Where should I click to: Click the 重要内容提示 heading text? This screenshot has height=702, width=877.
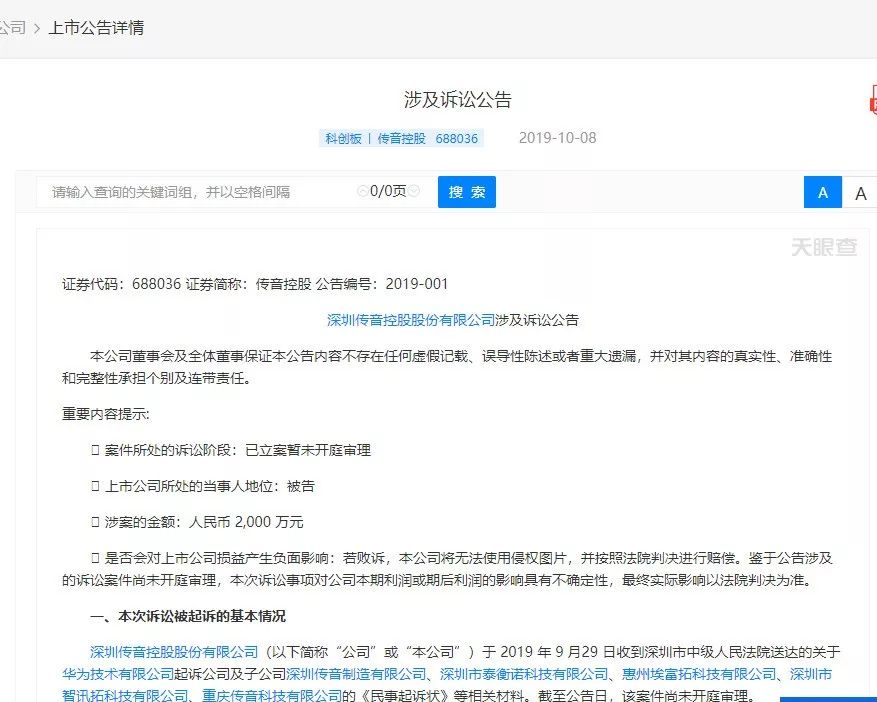pyautogui.click(x=106, y=414)
